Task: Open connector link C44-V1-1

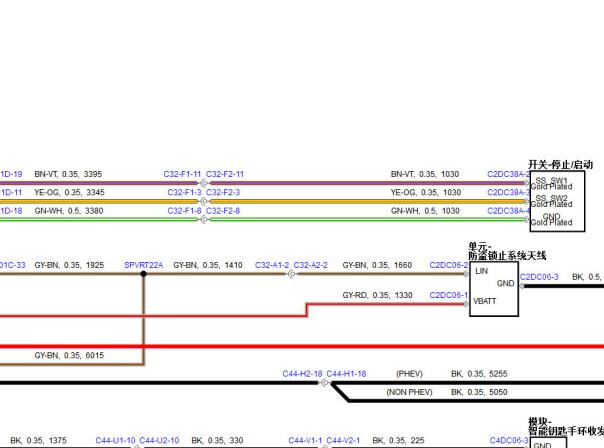Action: 305,440
